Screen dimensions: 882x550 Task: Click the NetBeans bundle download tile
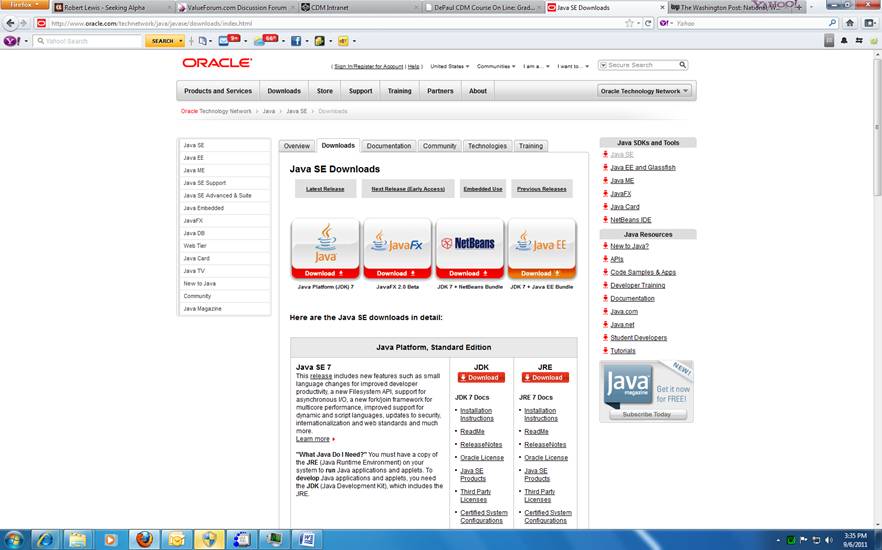point(469,249)
